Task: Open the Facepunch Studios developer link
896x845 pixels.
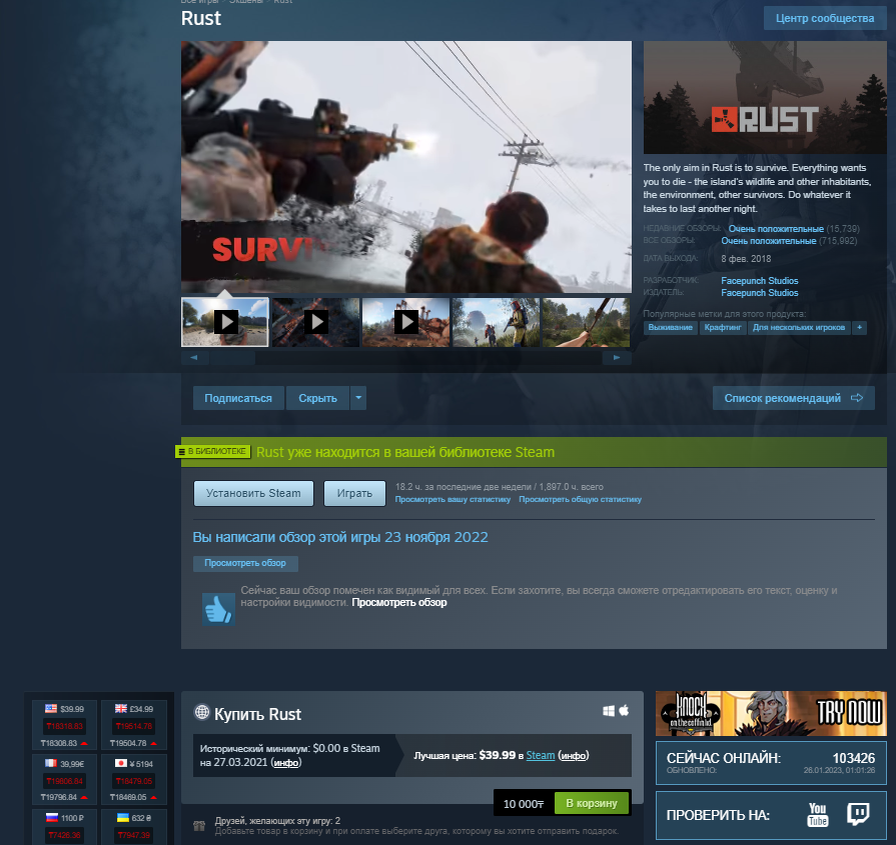Action: click(x=758, y=281)
